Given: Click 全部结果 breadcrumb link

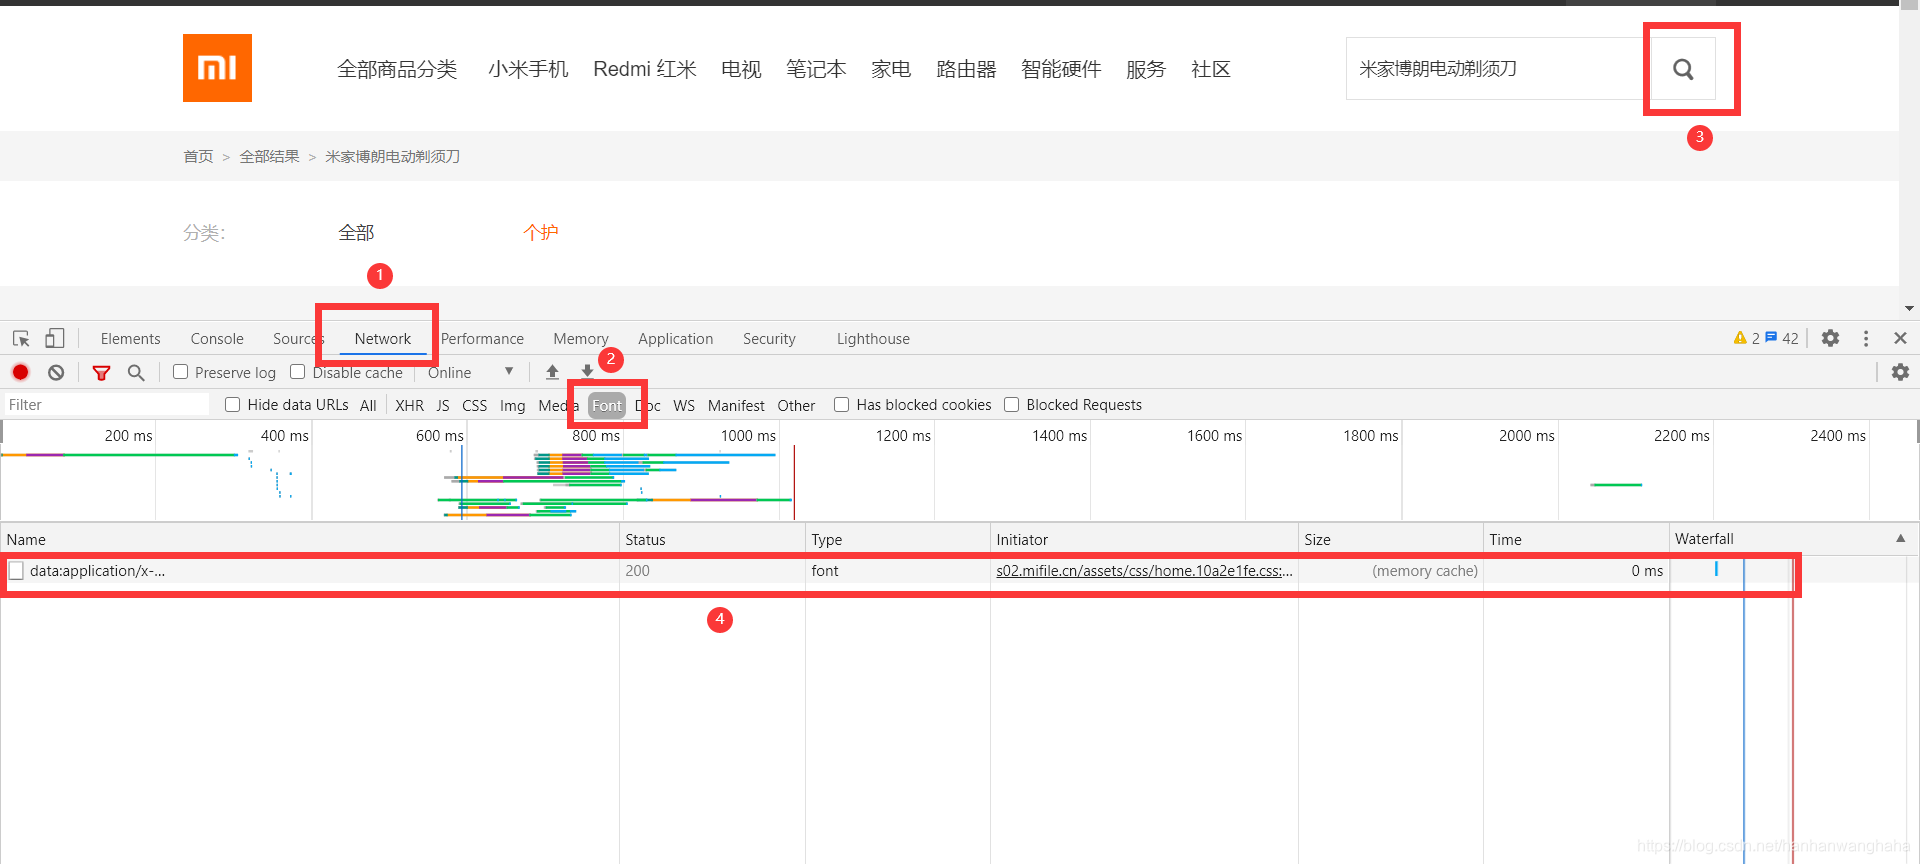Looking at the screenshot, I should (x=269, y=156).
